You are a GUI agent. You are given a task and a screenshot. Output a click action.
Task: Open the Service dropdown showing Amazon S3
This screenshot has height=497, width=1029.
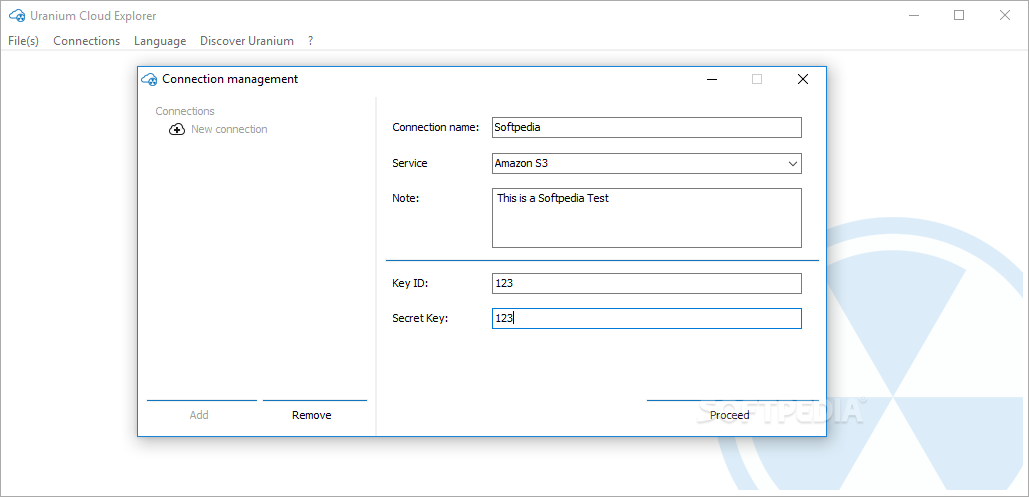646,163
